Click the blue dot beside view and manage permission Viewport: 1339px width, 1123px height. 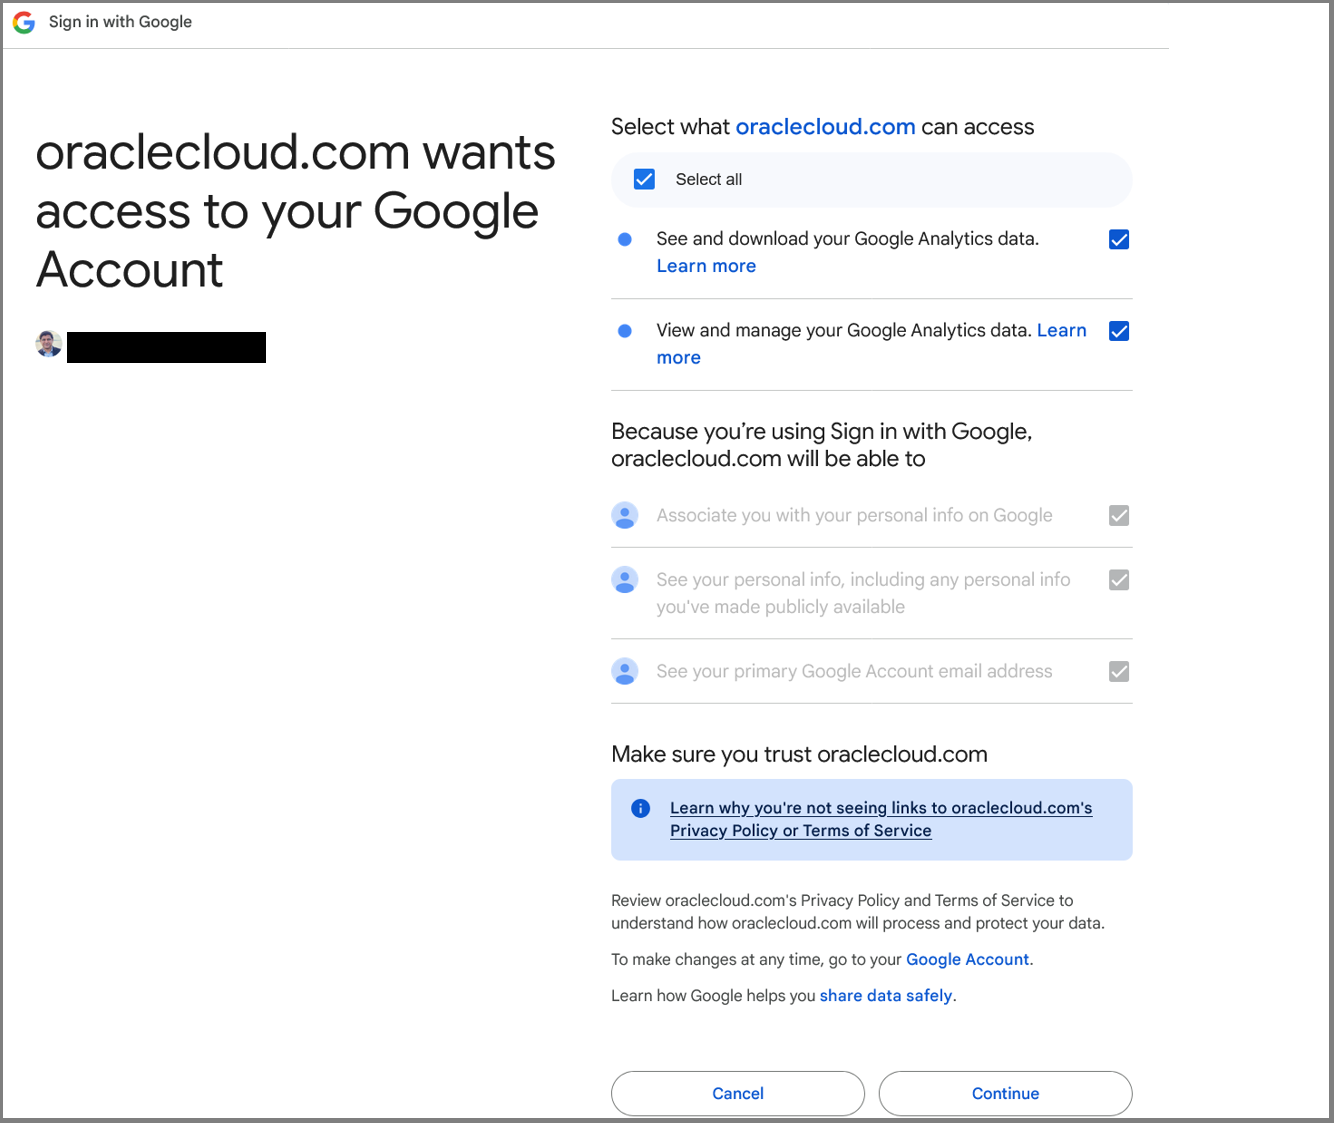point(625,331)
